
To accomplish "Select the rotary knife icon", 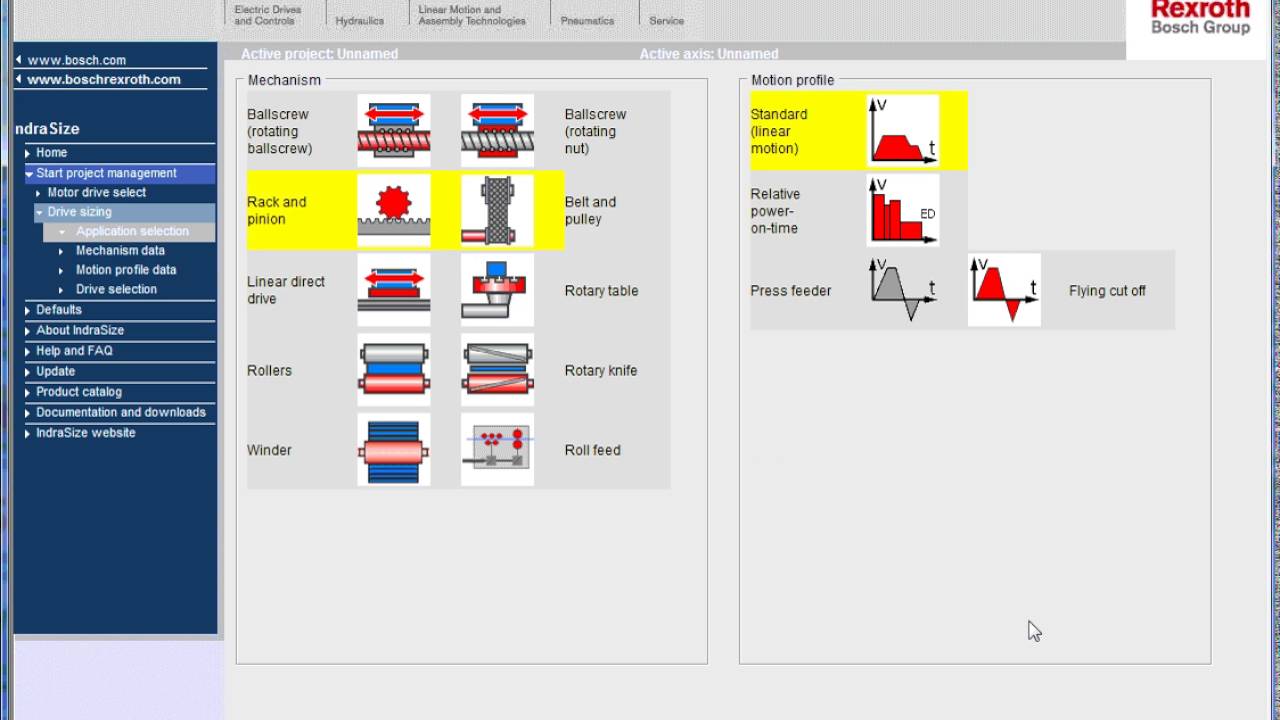I will coord(497,370).
